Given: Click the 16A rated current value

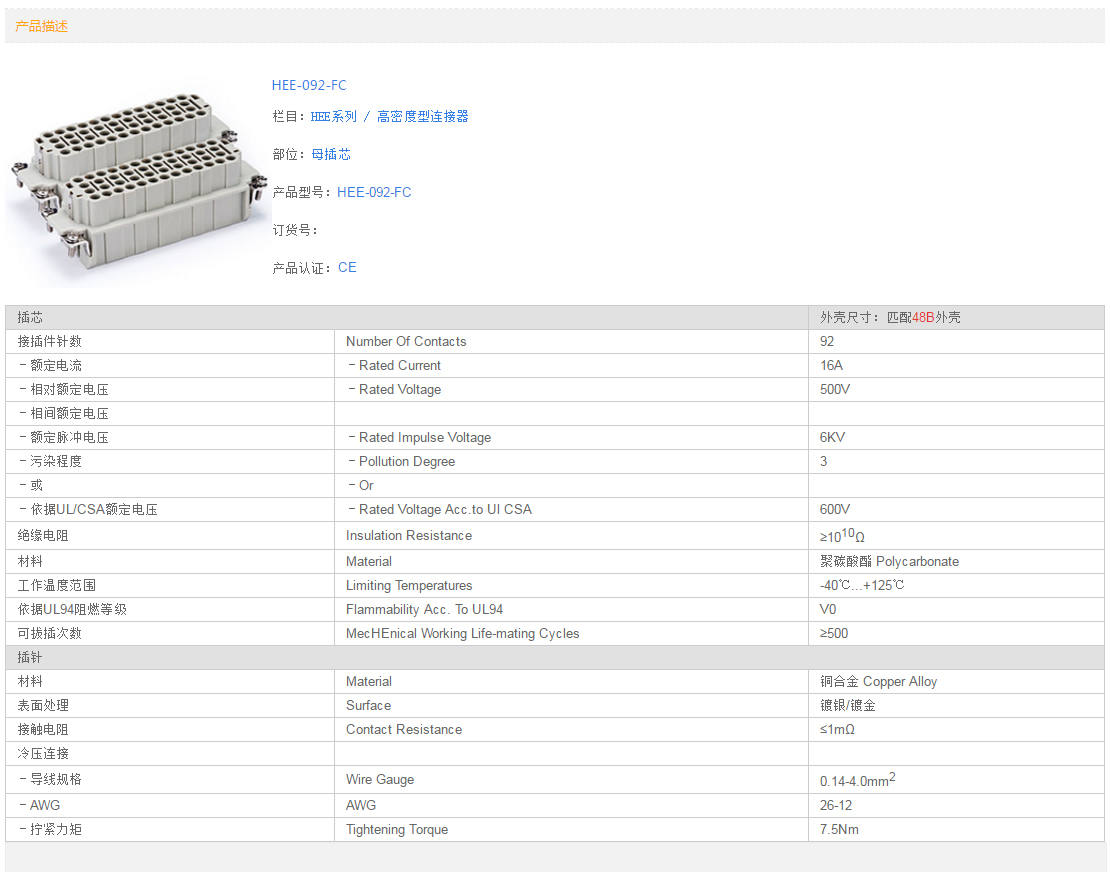Looking at the screenshot, I should click(831, 365).
